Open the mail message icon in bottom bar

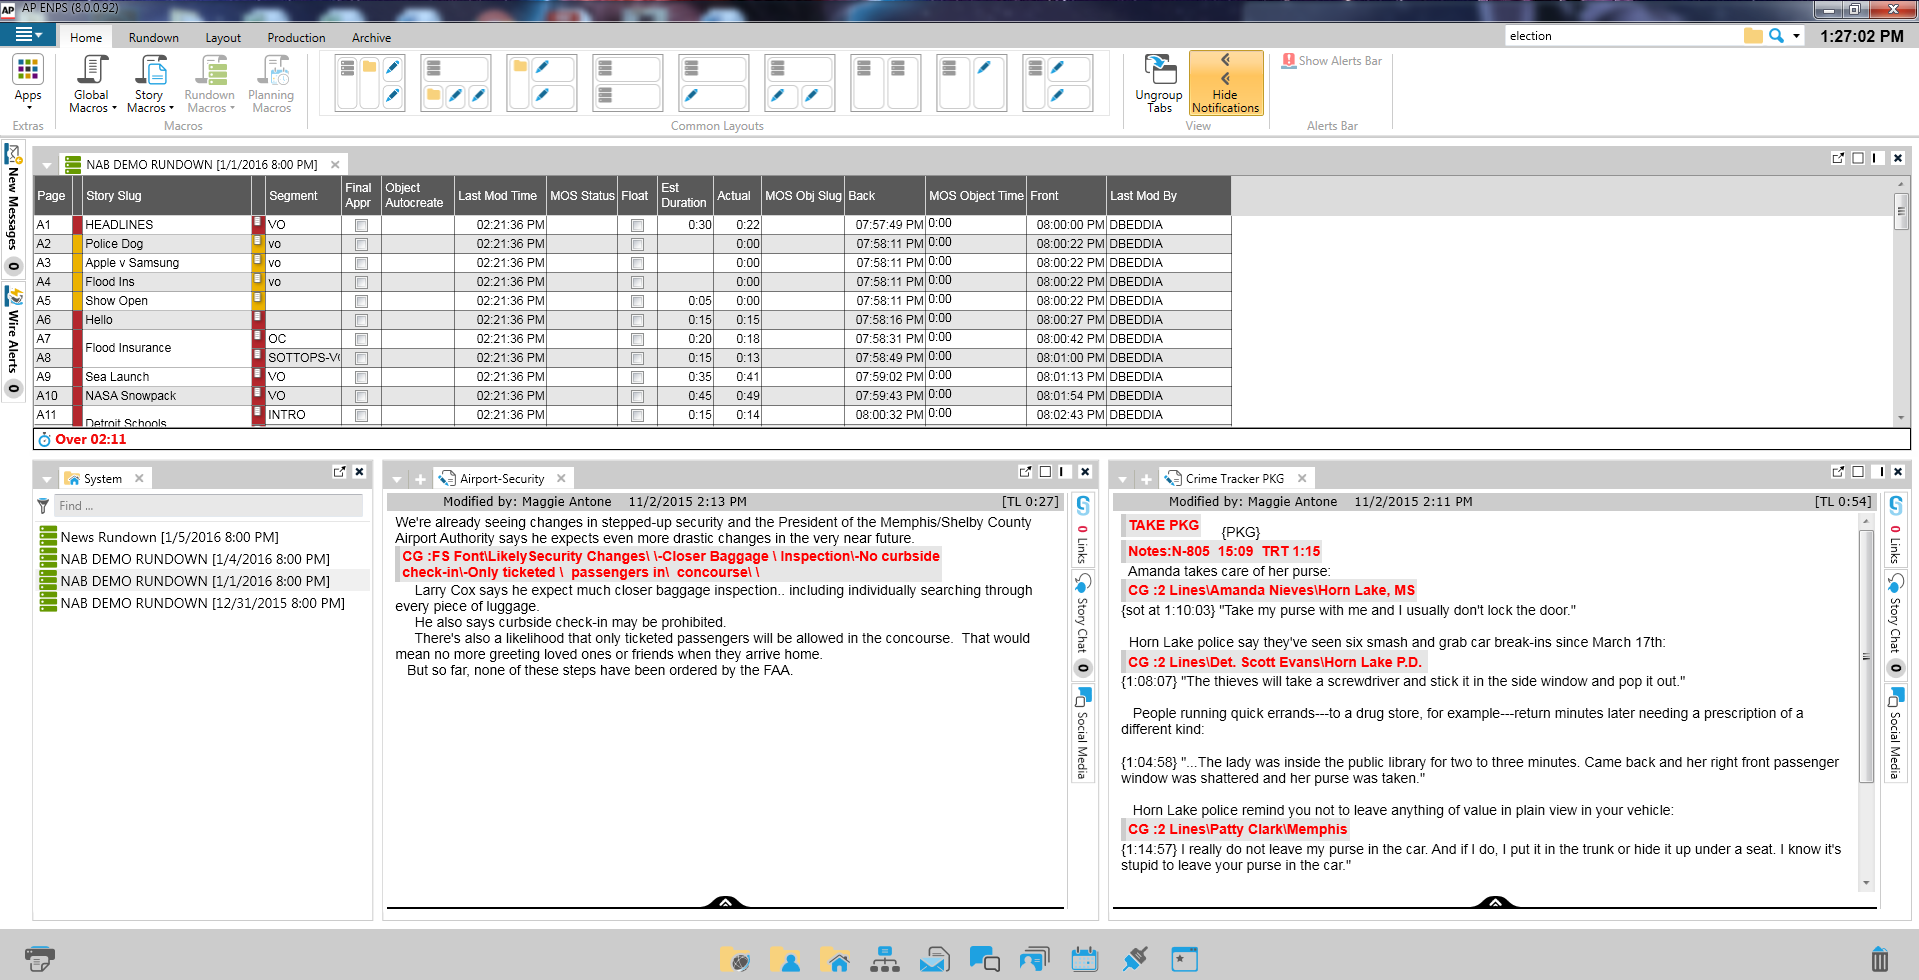tap(934, 960)
